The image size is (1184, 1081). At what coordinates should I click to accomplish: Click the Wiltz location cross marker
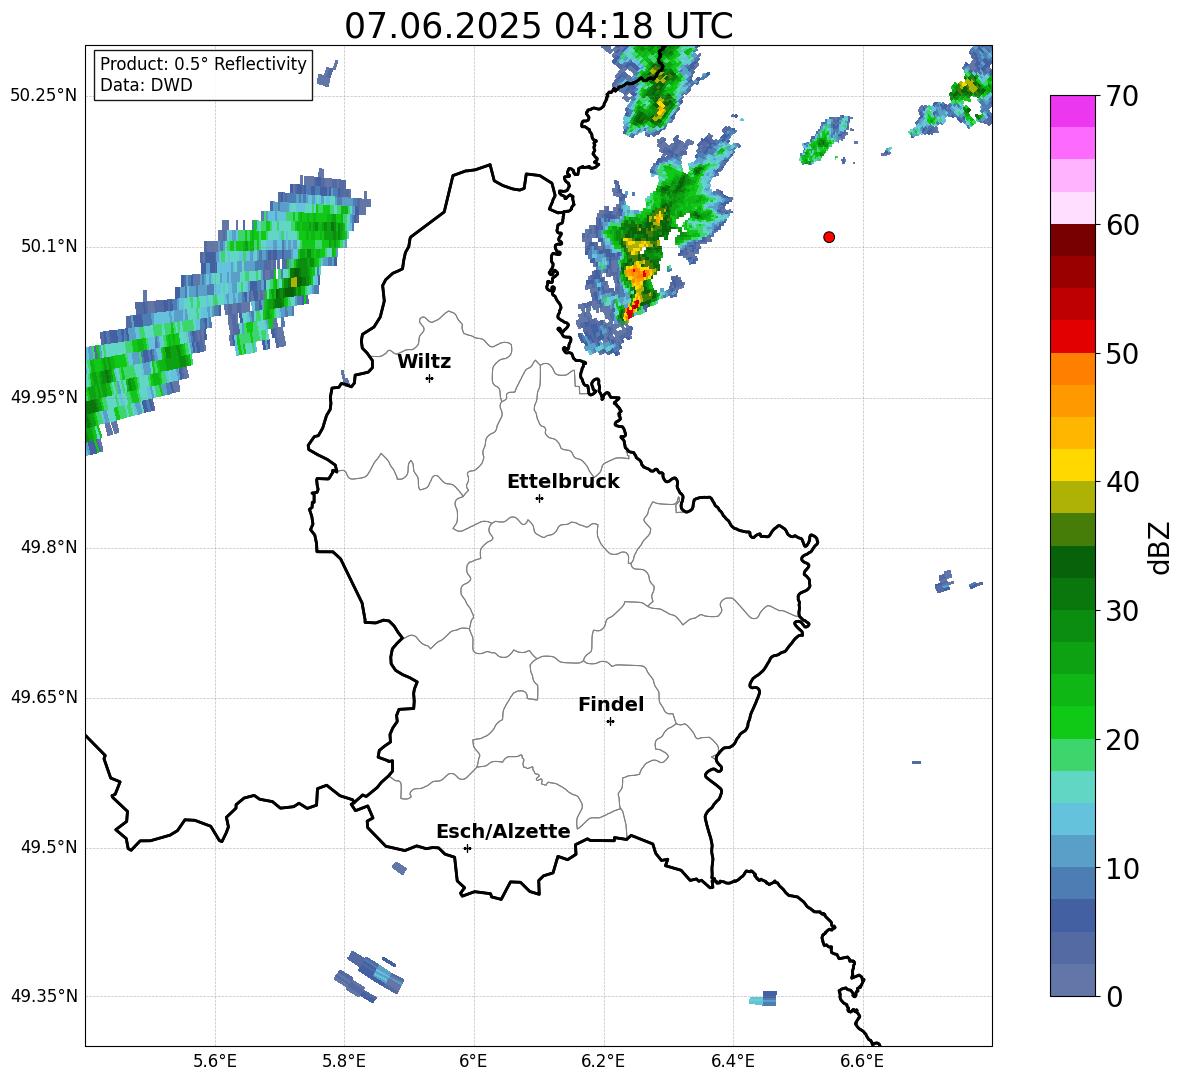[430, 378]
